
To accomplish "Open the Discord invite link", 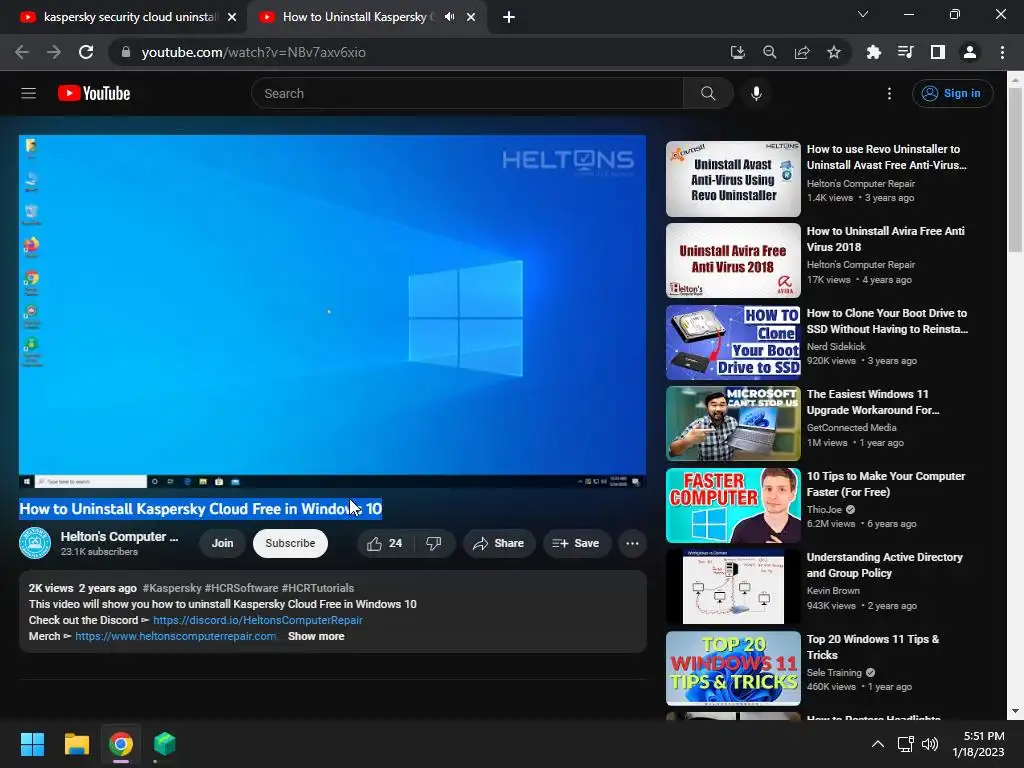I will coord(258,620).
